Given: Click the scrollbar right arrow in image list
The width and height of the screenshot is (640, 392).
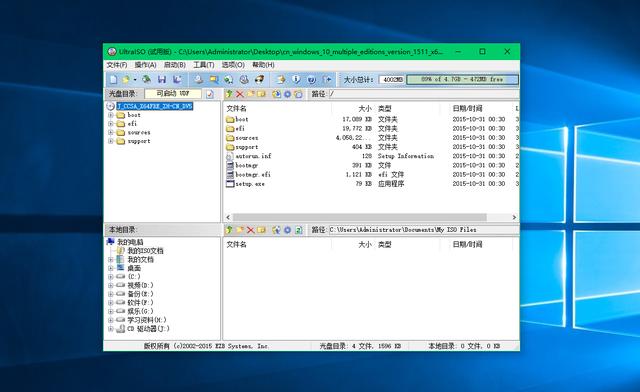Looking at the screenshot, I should click(514, 217).
